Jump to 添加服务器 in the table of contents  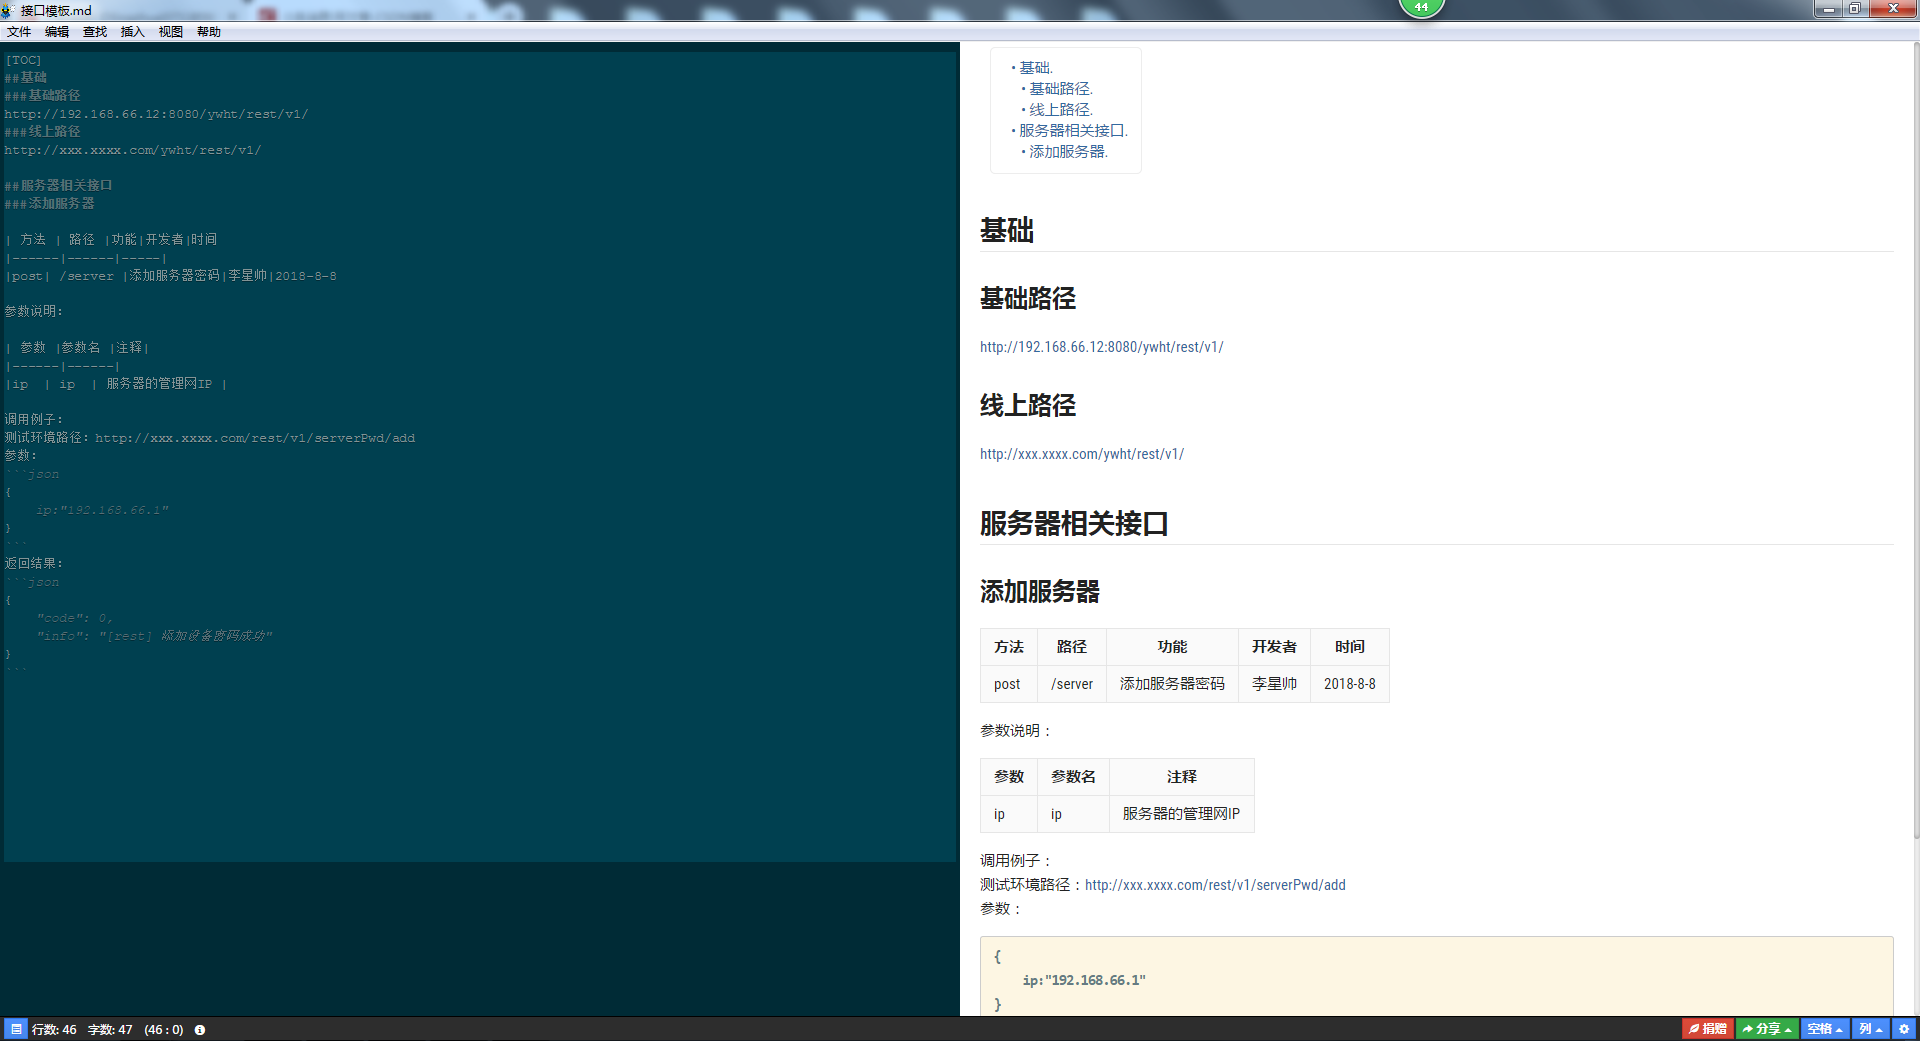(1068, 152)
